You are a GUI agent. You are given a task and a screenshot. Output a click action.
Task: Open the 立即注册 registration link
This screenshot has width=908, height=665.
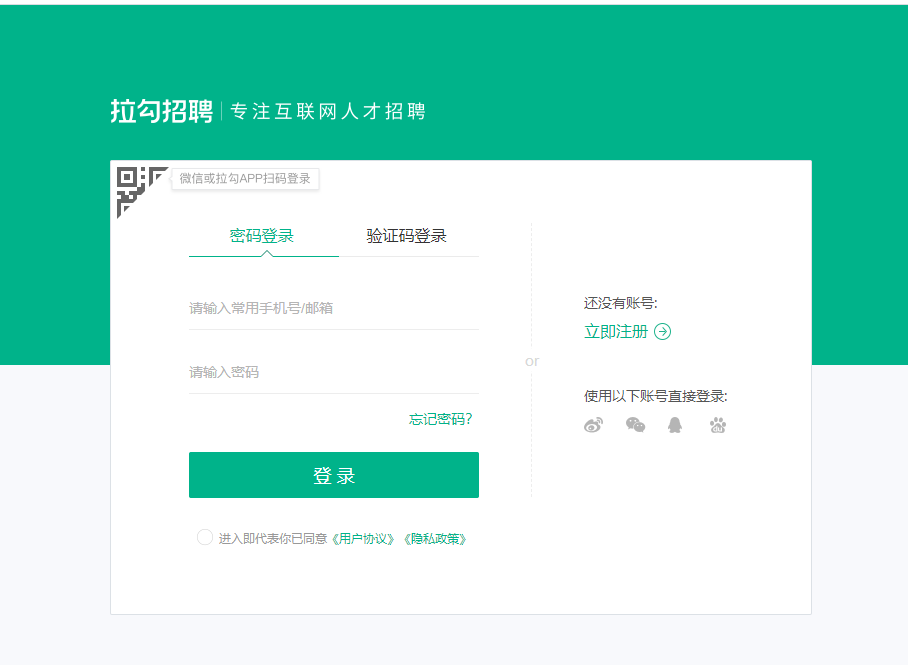pos(616,331)
